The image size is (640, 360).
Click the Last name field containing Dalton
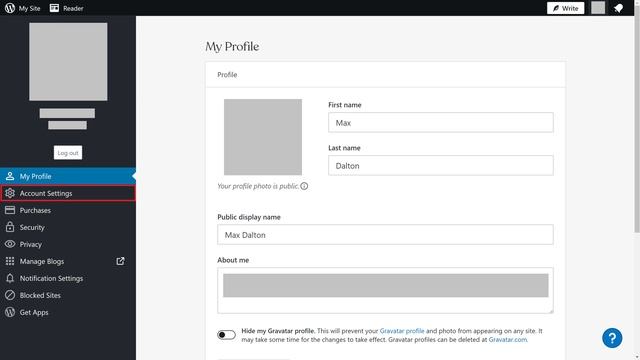[x=441, y=165]
